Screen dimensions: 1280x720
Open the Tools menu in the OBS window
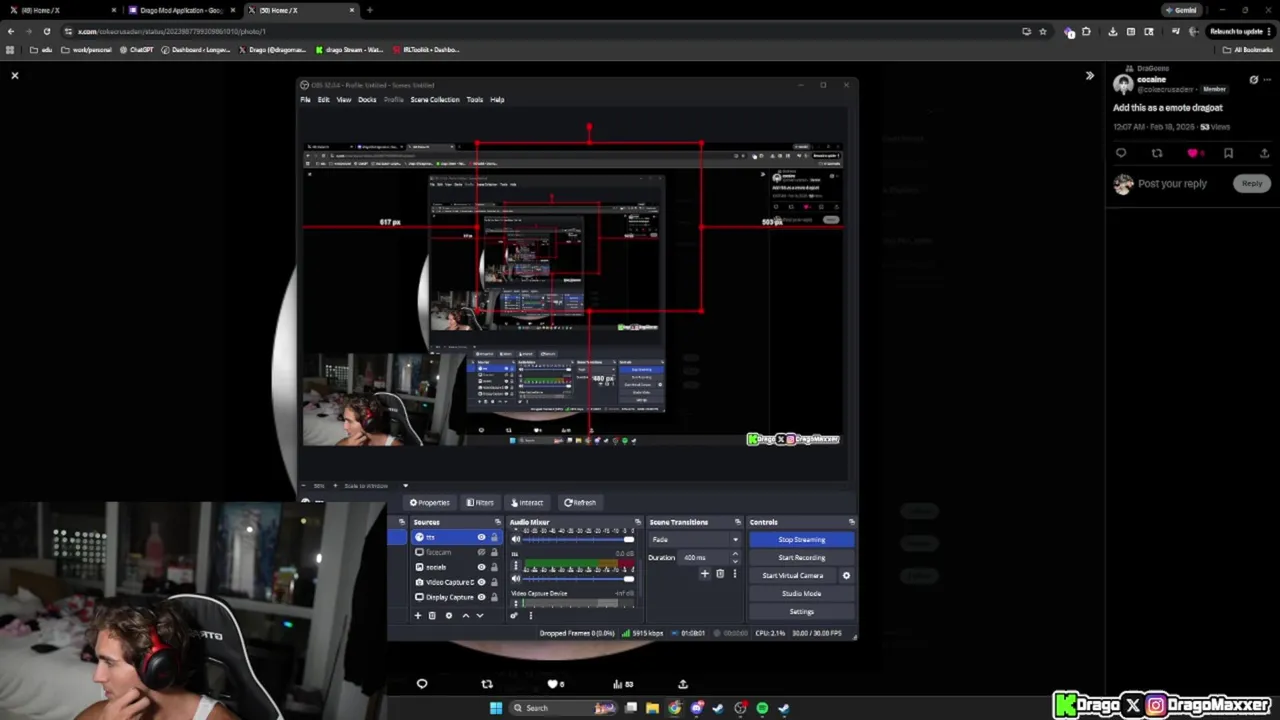pyautogui.click(x=475, y=99)
